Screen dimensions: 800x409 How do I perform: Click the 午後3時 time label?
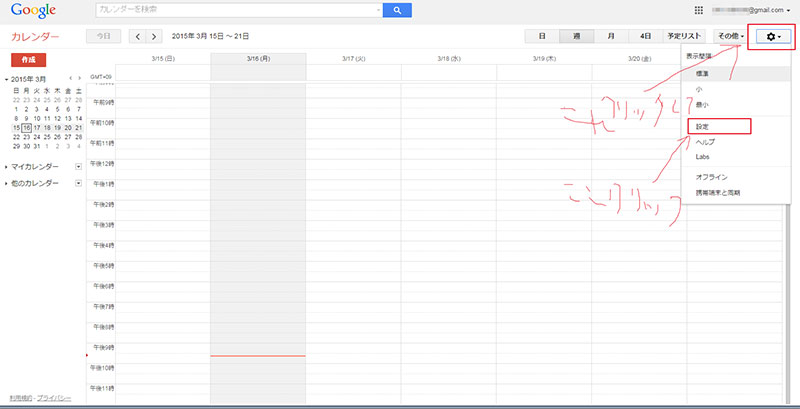click(x=104, y=225)
